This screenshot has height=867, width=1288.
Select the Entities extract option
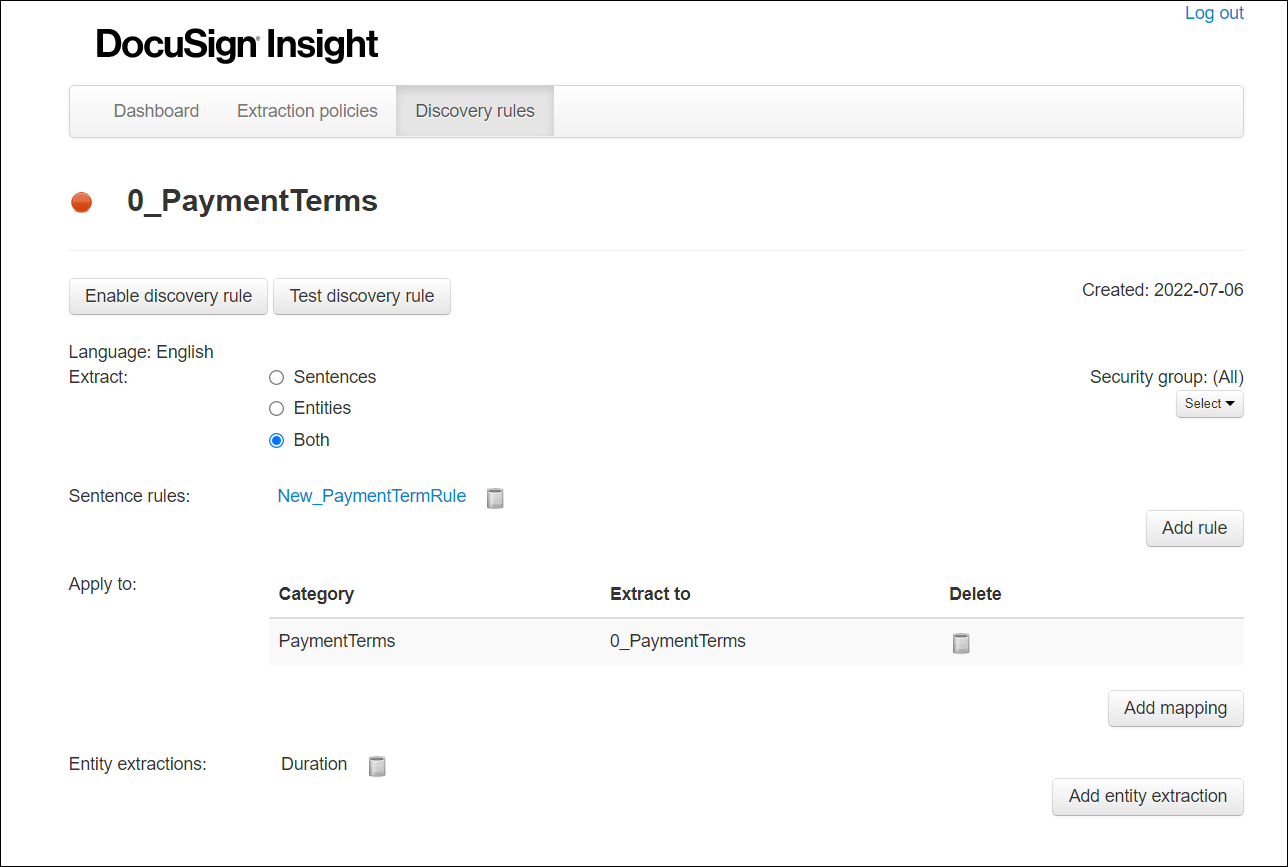click(276, 408)
